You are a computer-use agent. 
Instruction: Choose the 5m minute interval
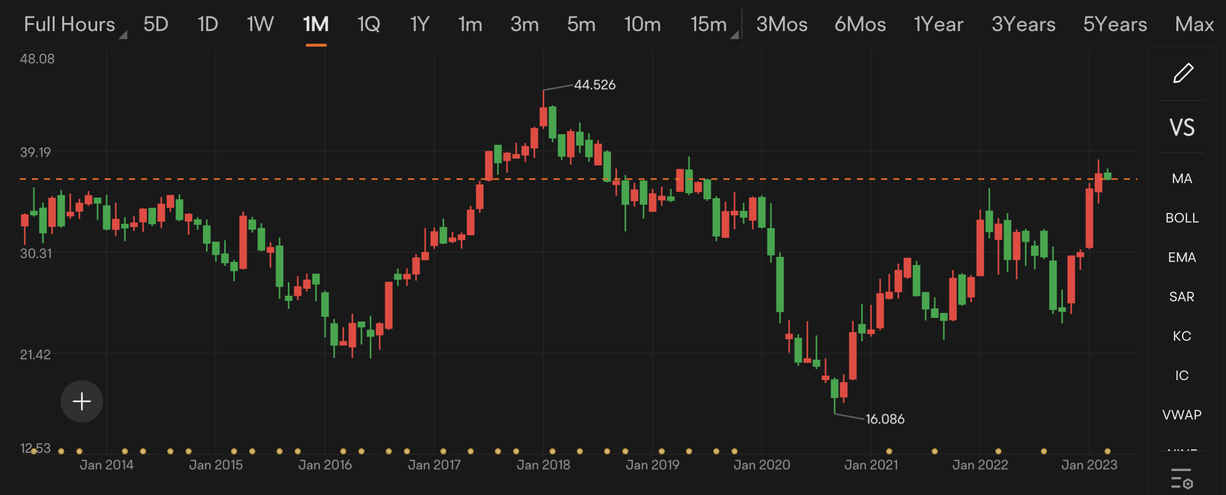click(x=581, y=25)
